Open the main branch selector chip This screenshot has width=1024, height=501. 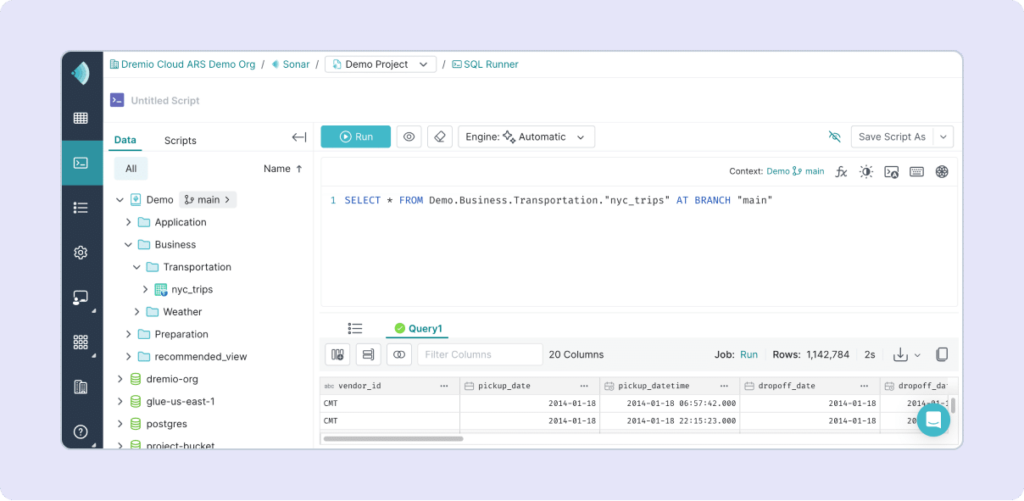(x=208, y=200)
